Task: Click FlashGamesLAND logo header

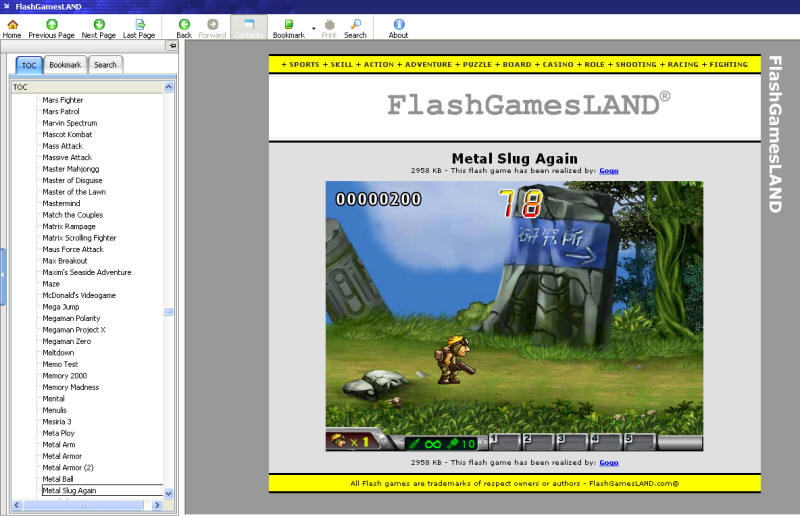Action: (x=529, y=105)
